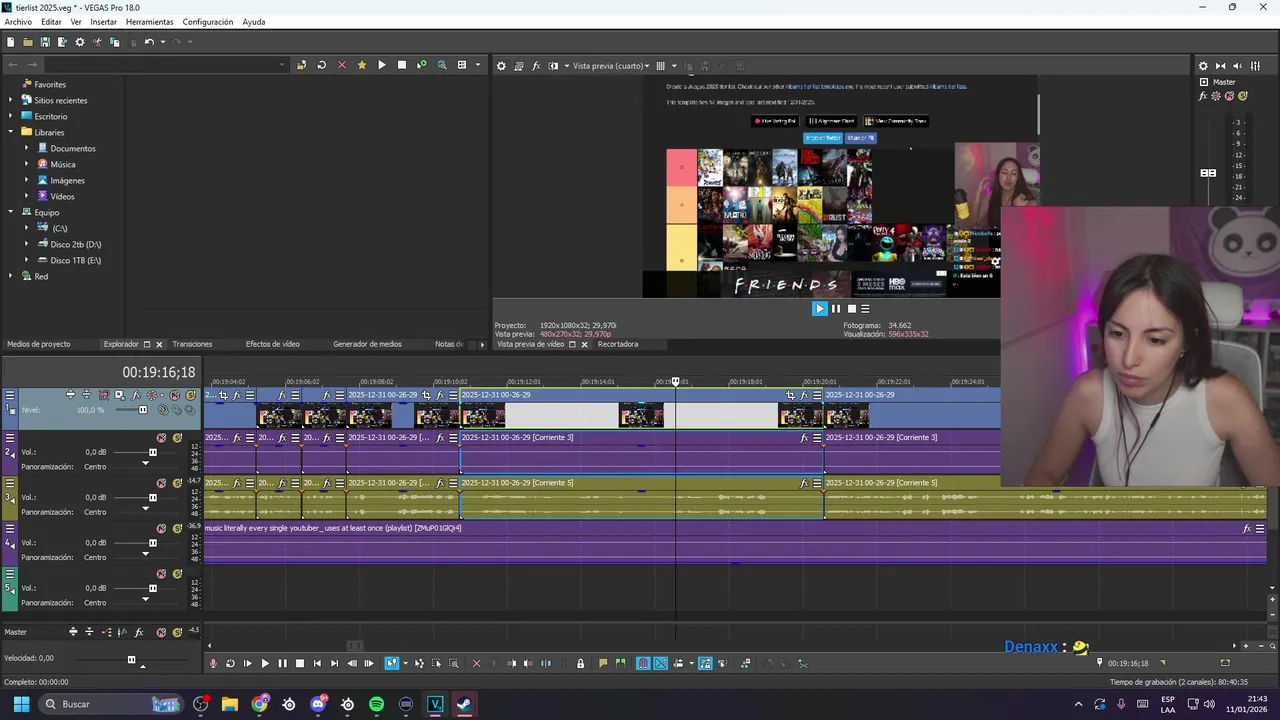Go to start of project
The image size is (1280, 720).
click(x=317, y=663)
